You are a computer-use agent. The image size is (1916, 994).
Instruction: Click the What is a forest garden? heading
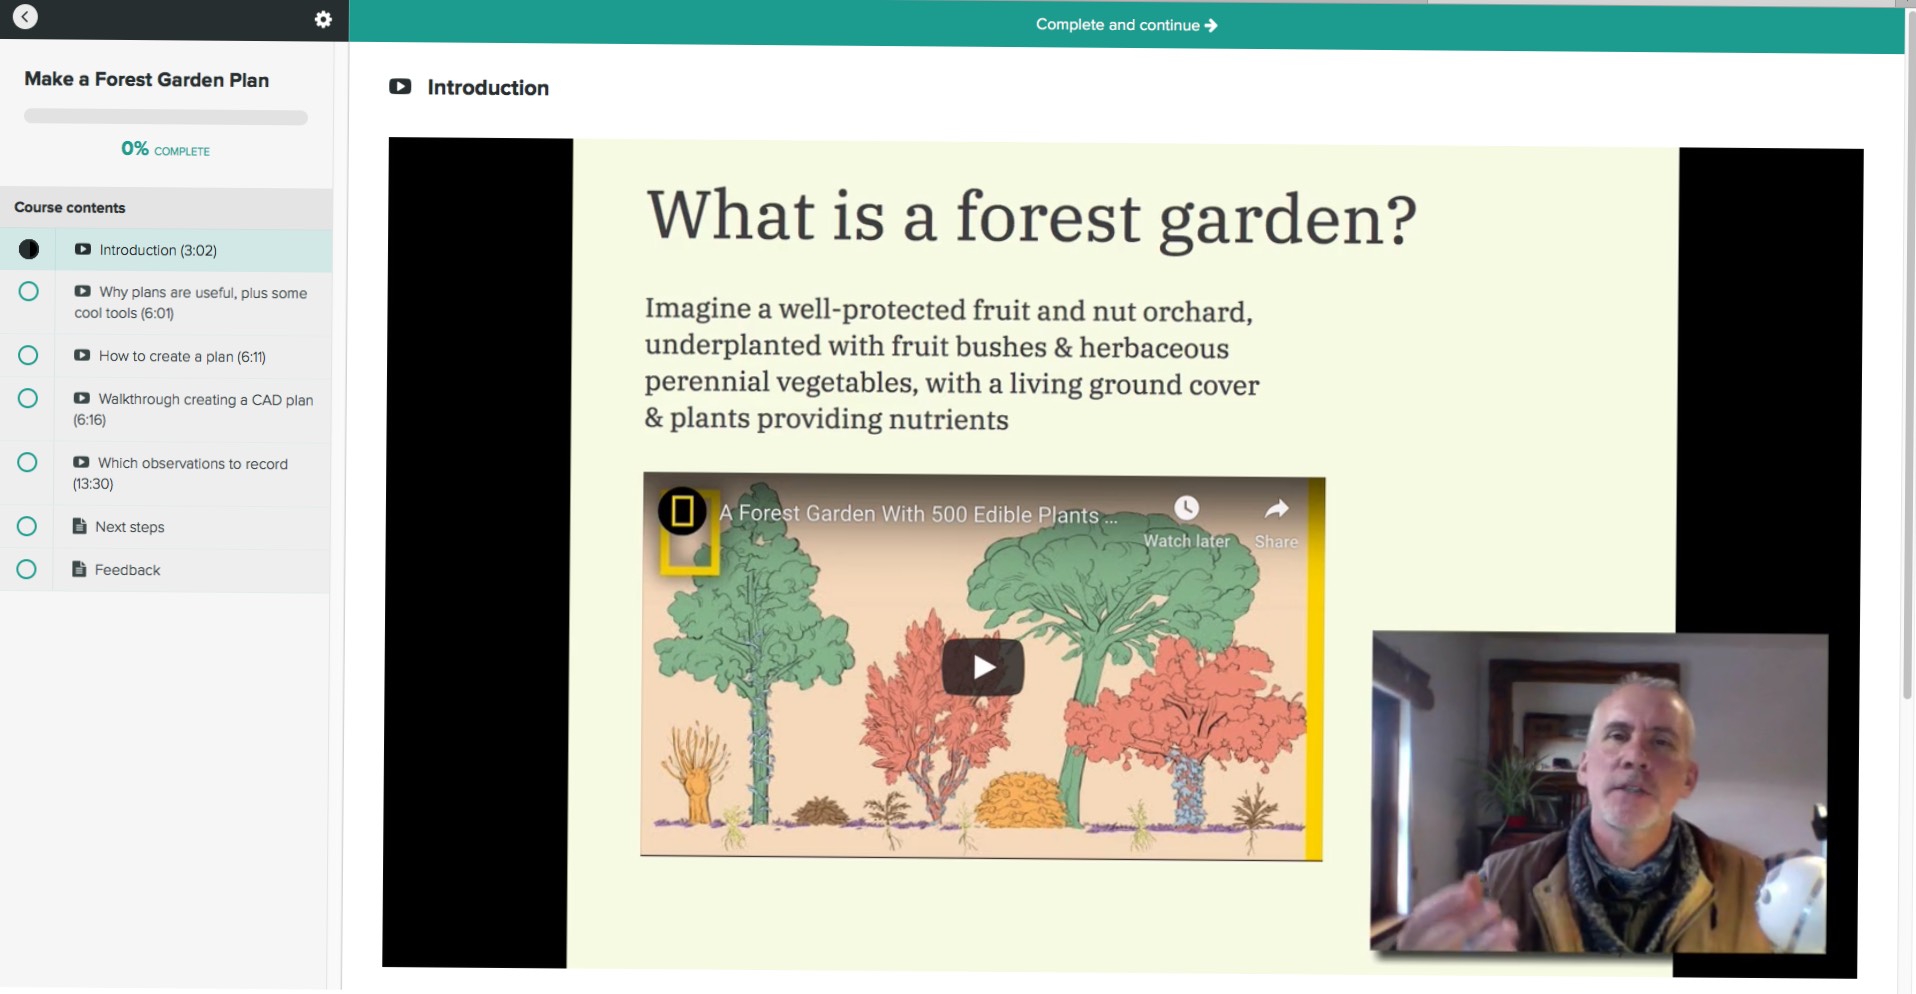(x=1031, y=217)
